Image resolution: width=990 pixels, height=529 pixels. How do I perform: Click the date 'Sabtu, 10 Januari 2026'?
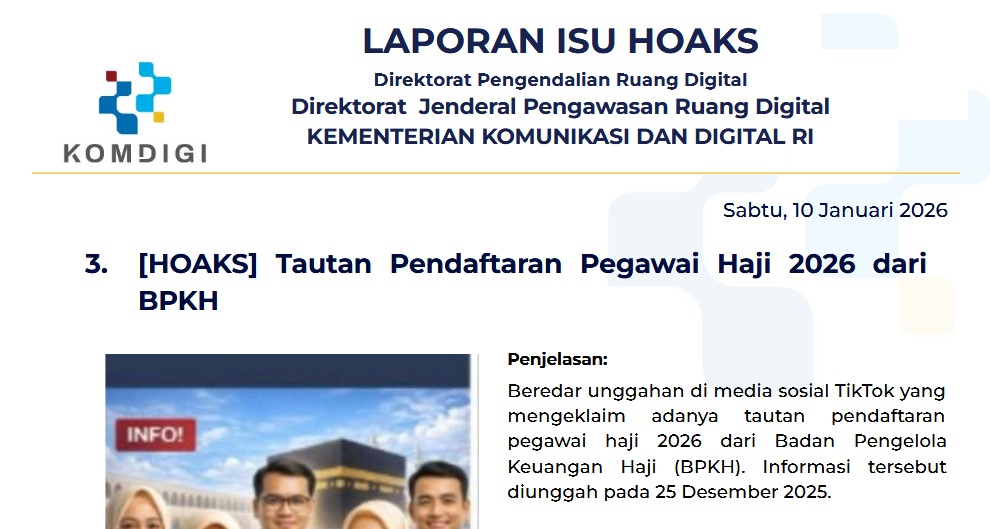tap(835, 210)
